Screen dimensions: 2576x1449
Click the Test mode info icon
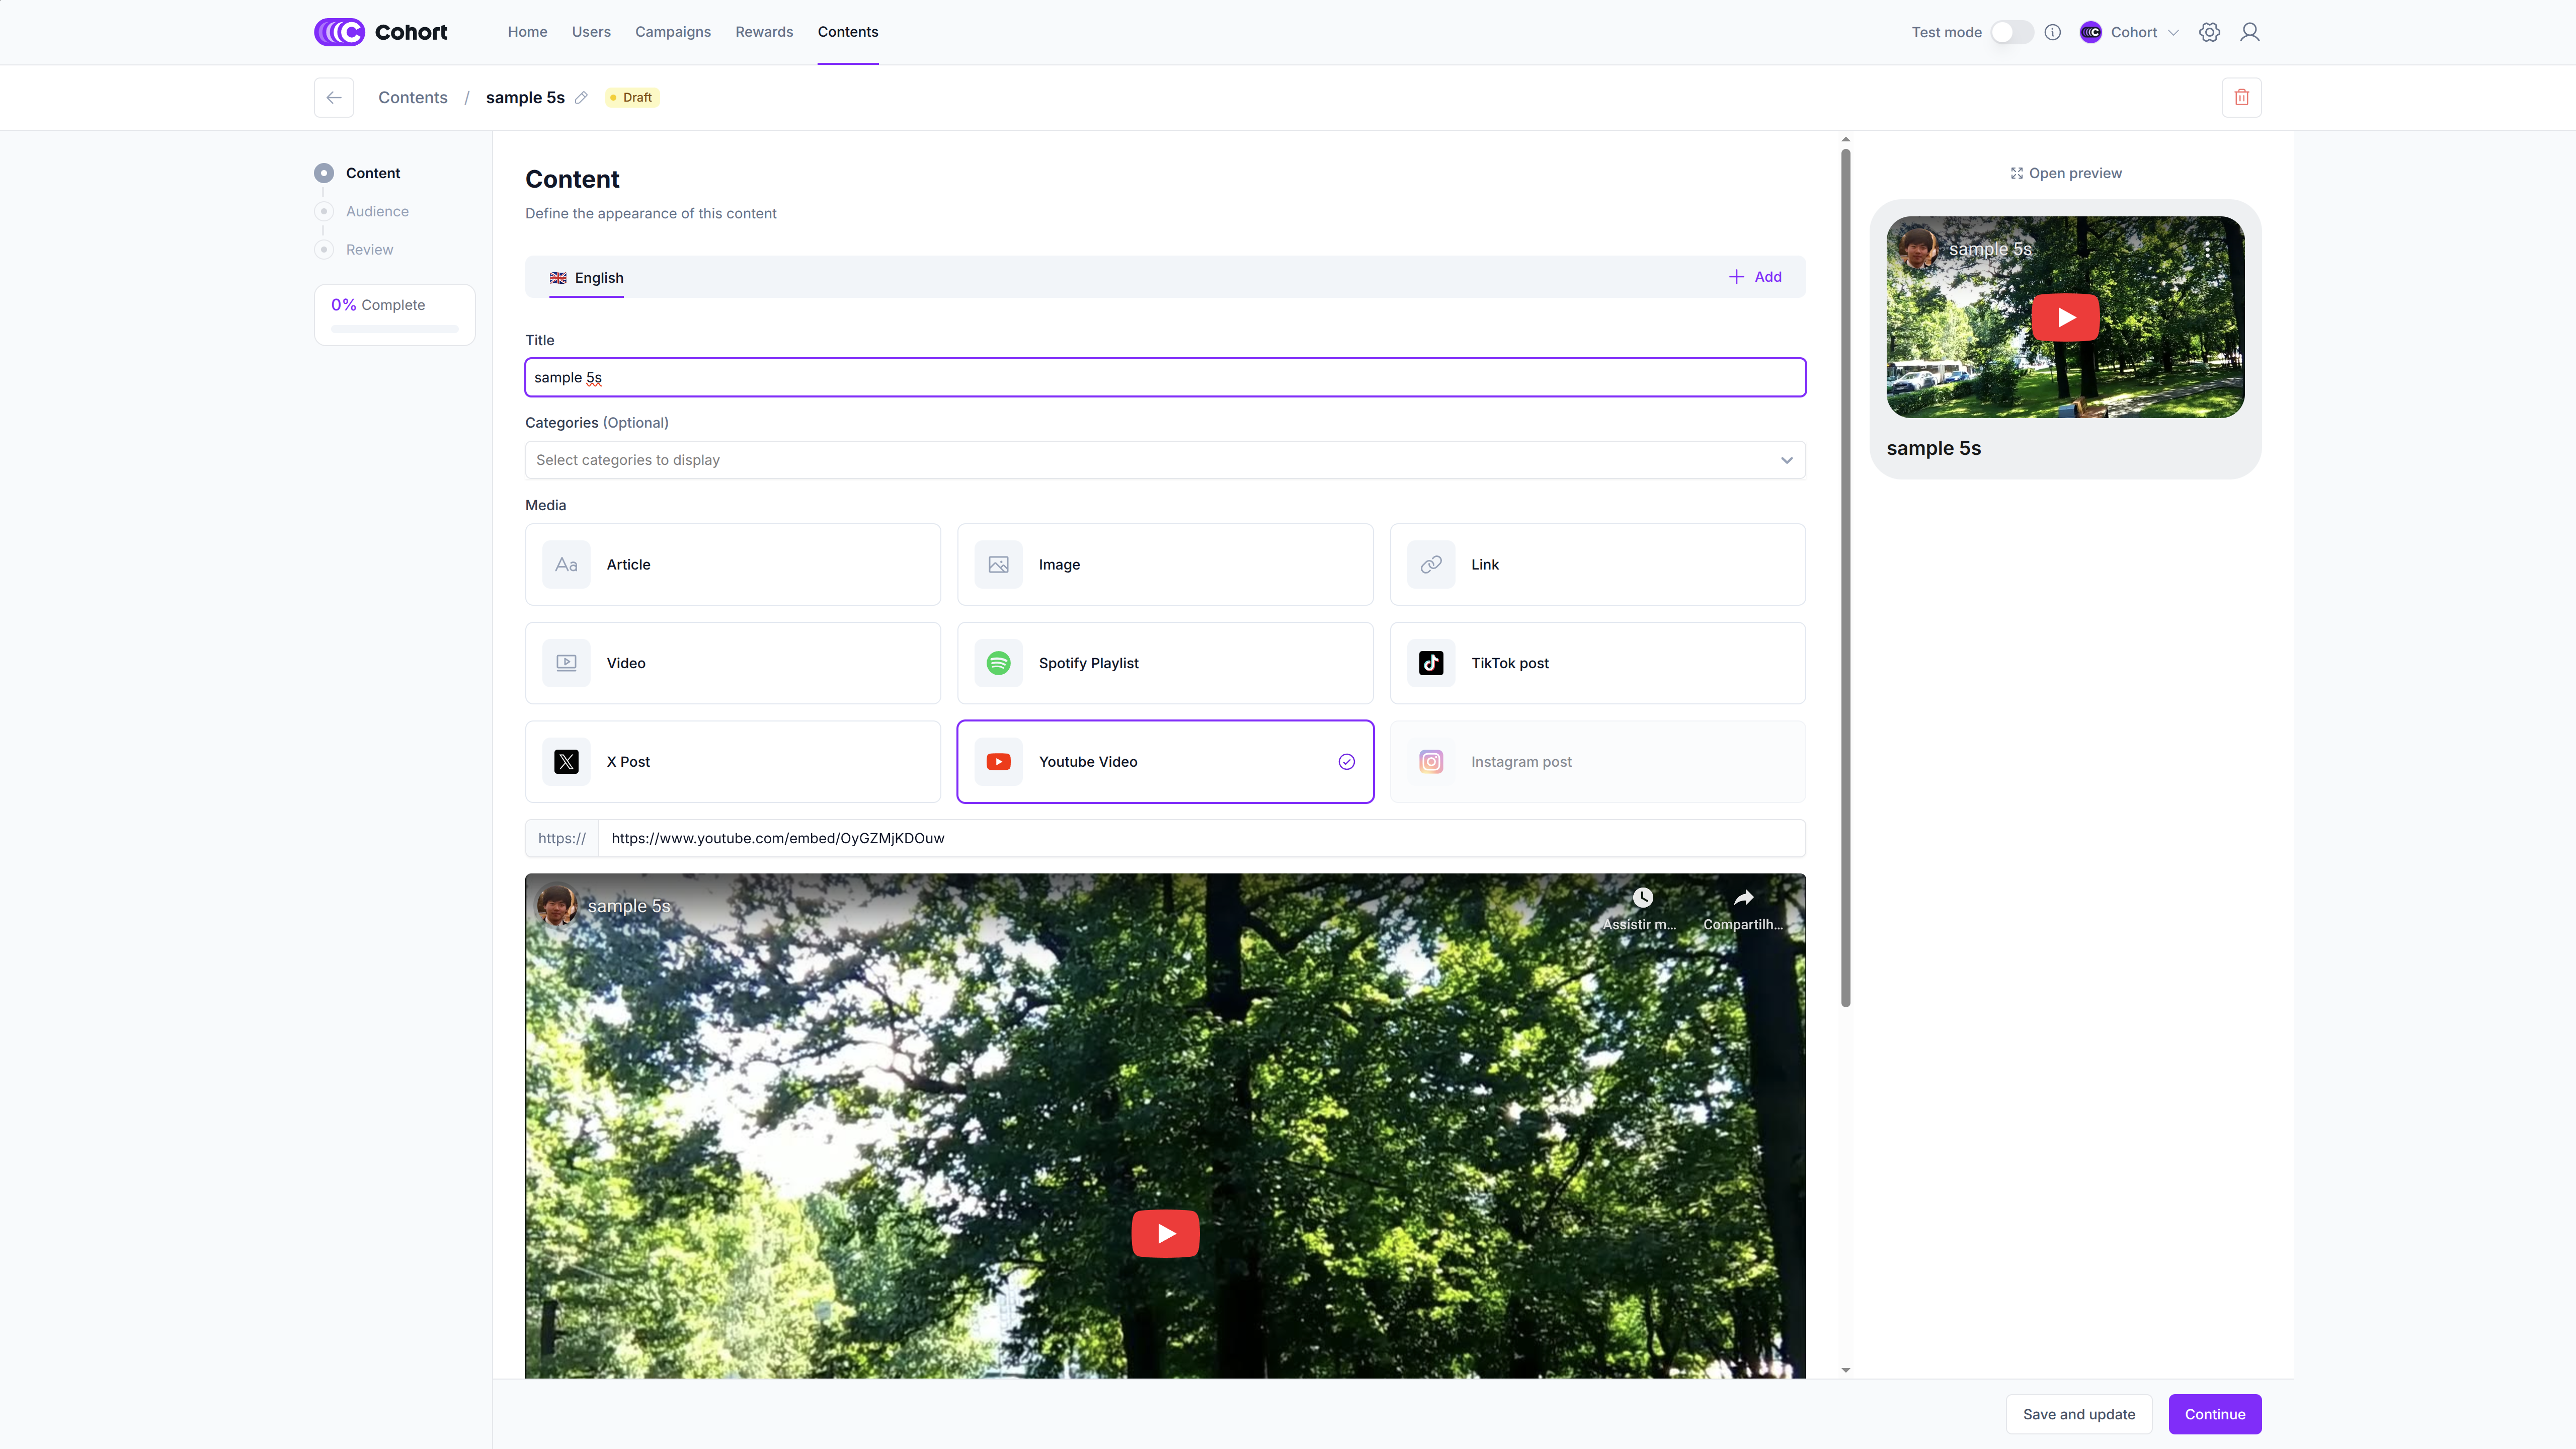click(x=2052, y=32)
